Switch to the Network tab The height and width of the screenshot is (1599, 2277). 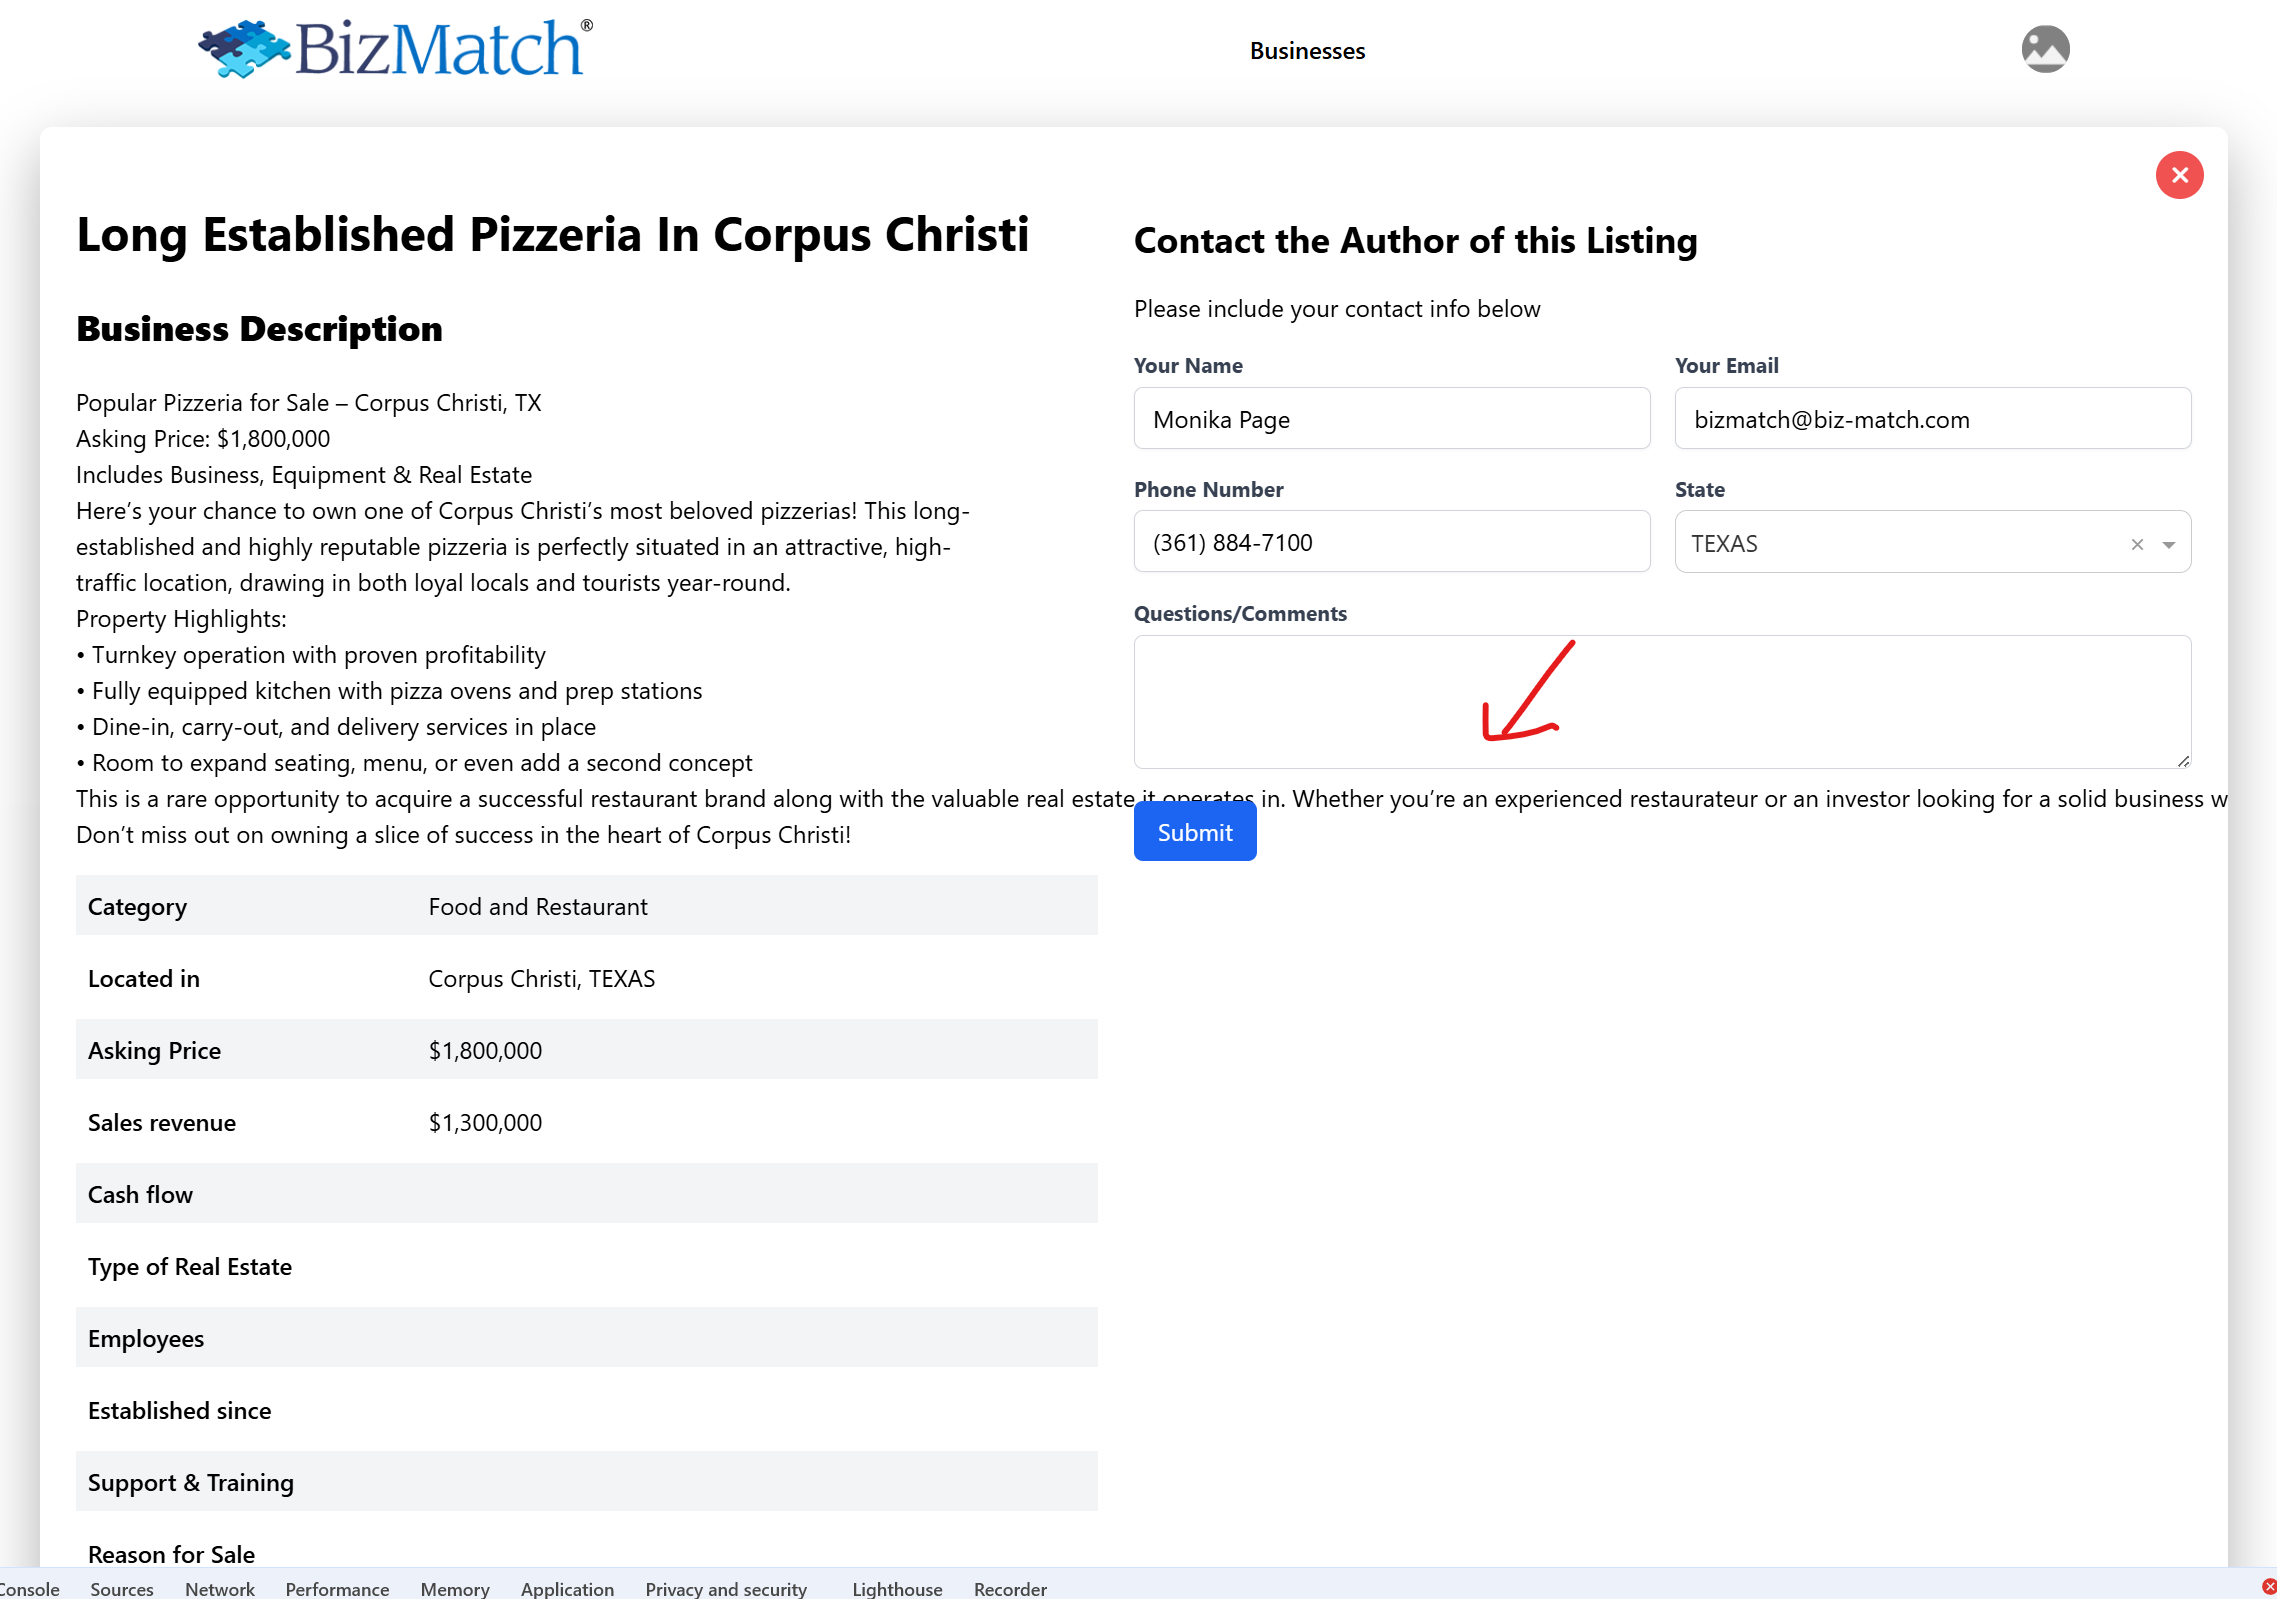[219, 1588]
